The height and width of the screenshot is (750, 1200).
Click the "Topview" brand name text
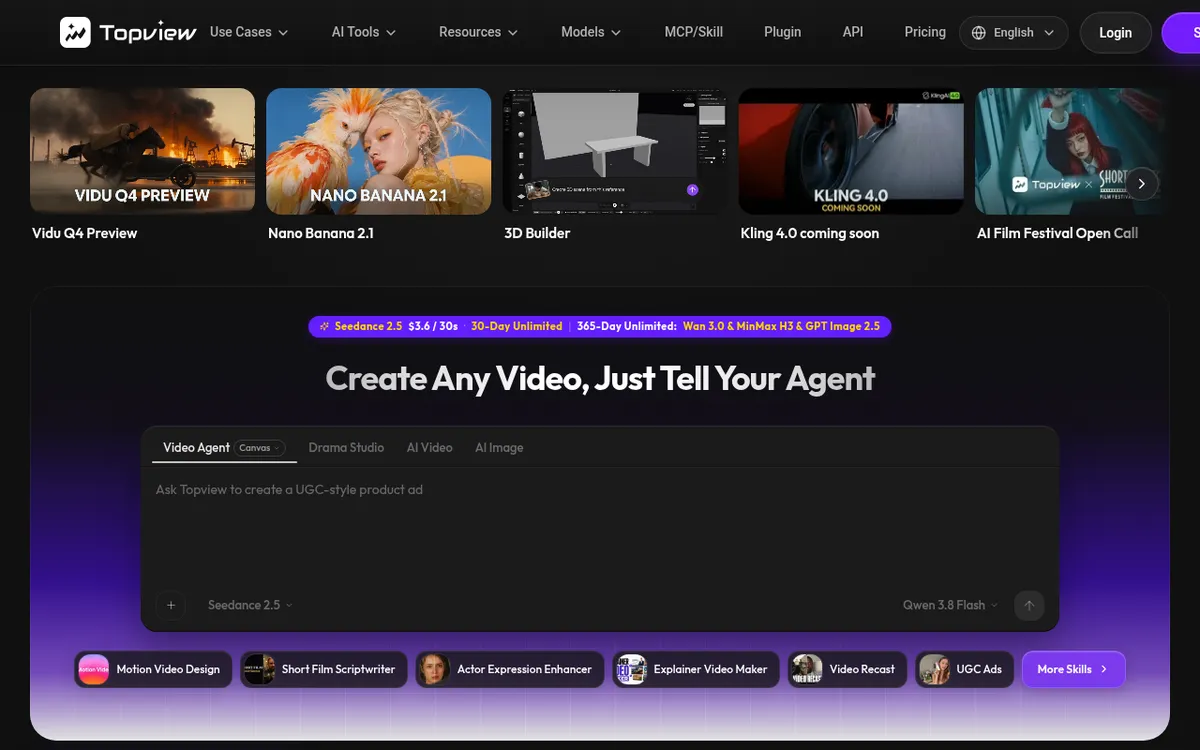tap(146, 34)
